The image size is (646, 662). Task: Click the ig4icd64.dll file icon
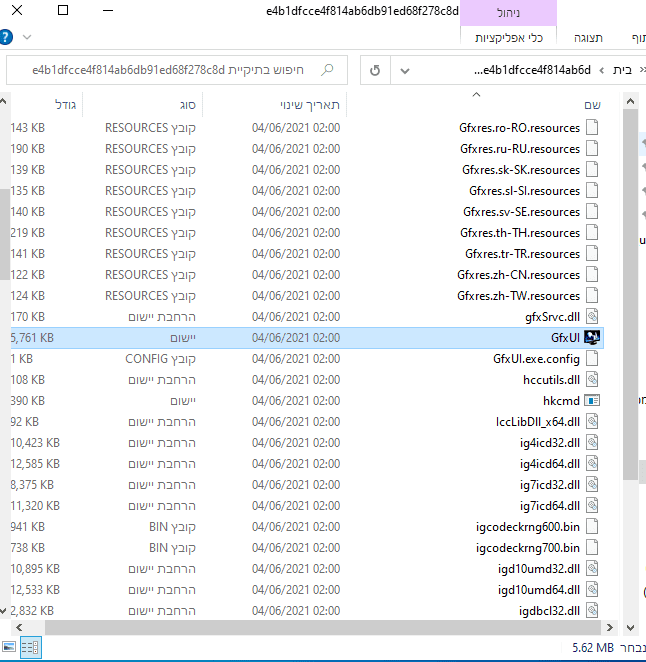click(592, 464)
